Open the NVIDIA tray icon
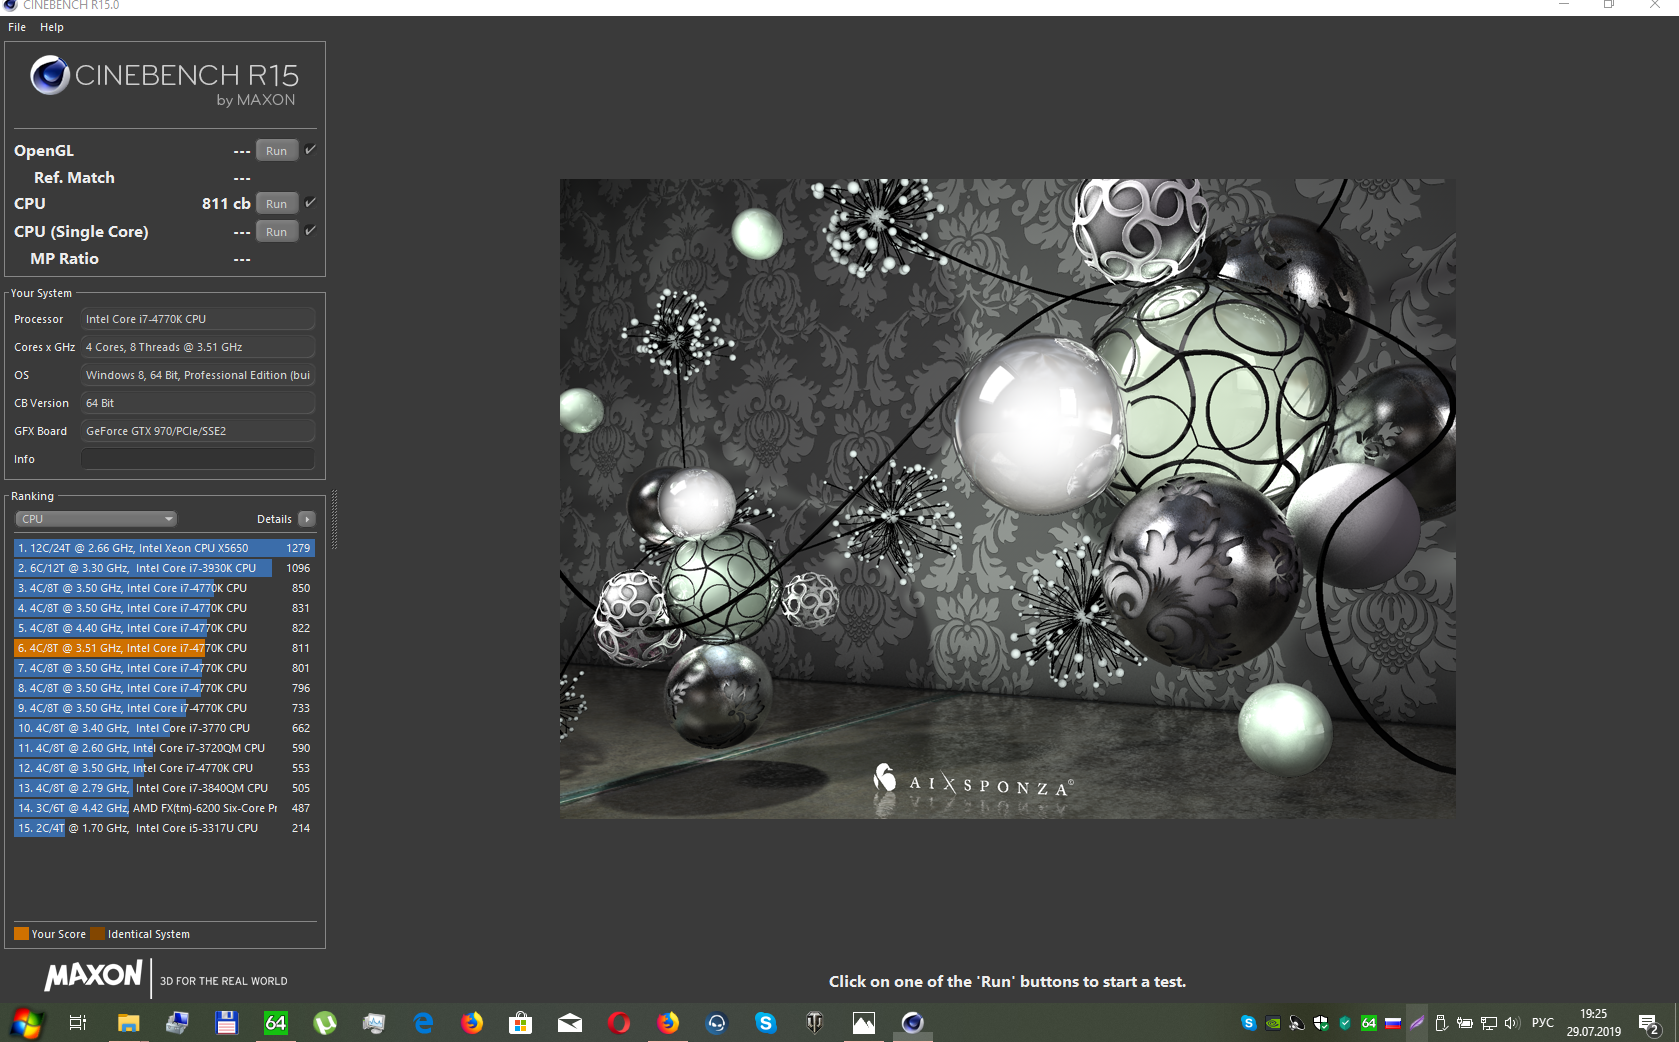Image resolution: width=1679 pixels, height=1042 pixels. coord(1273,1023)
